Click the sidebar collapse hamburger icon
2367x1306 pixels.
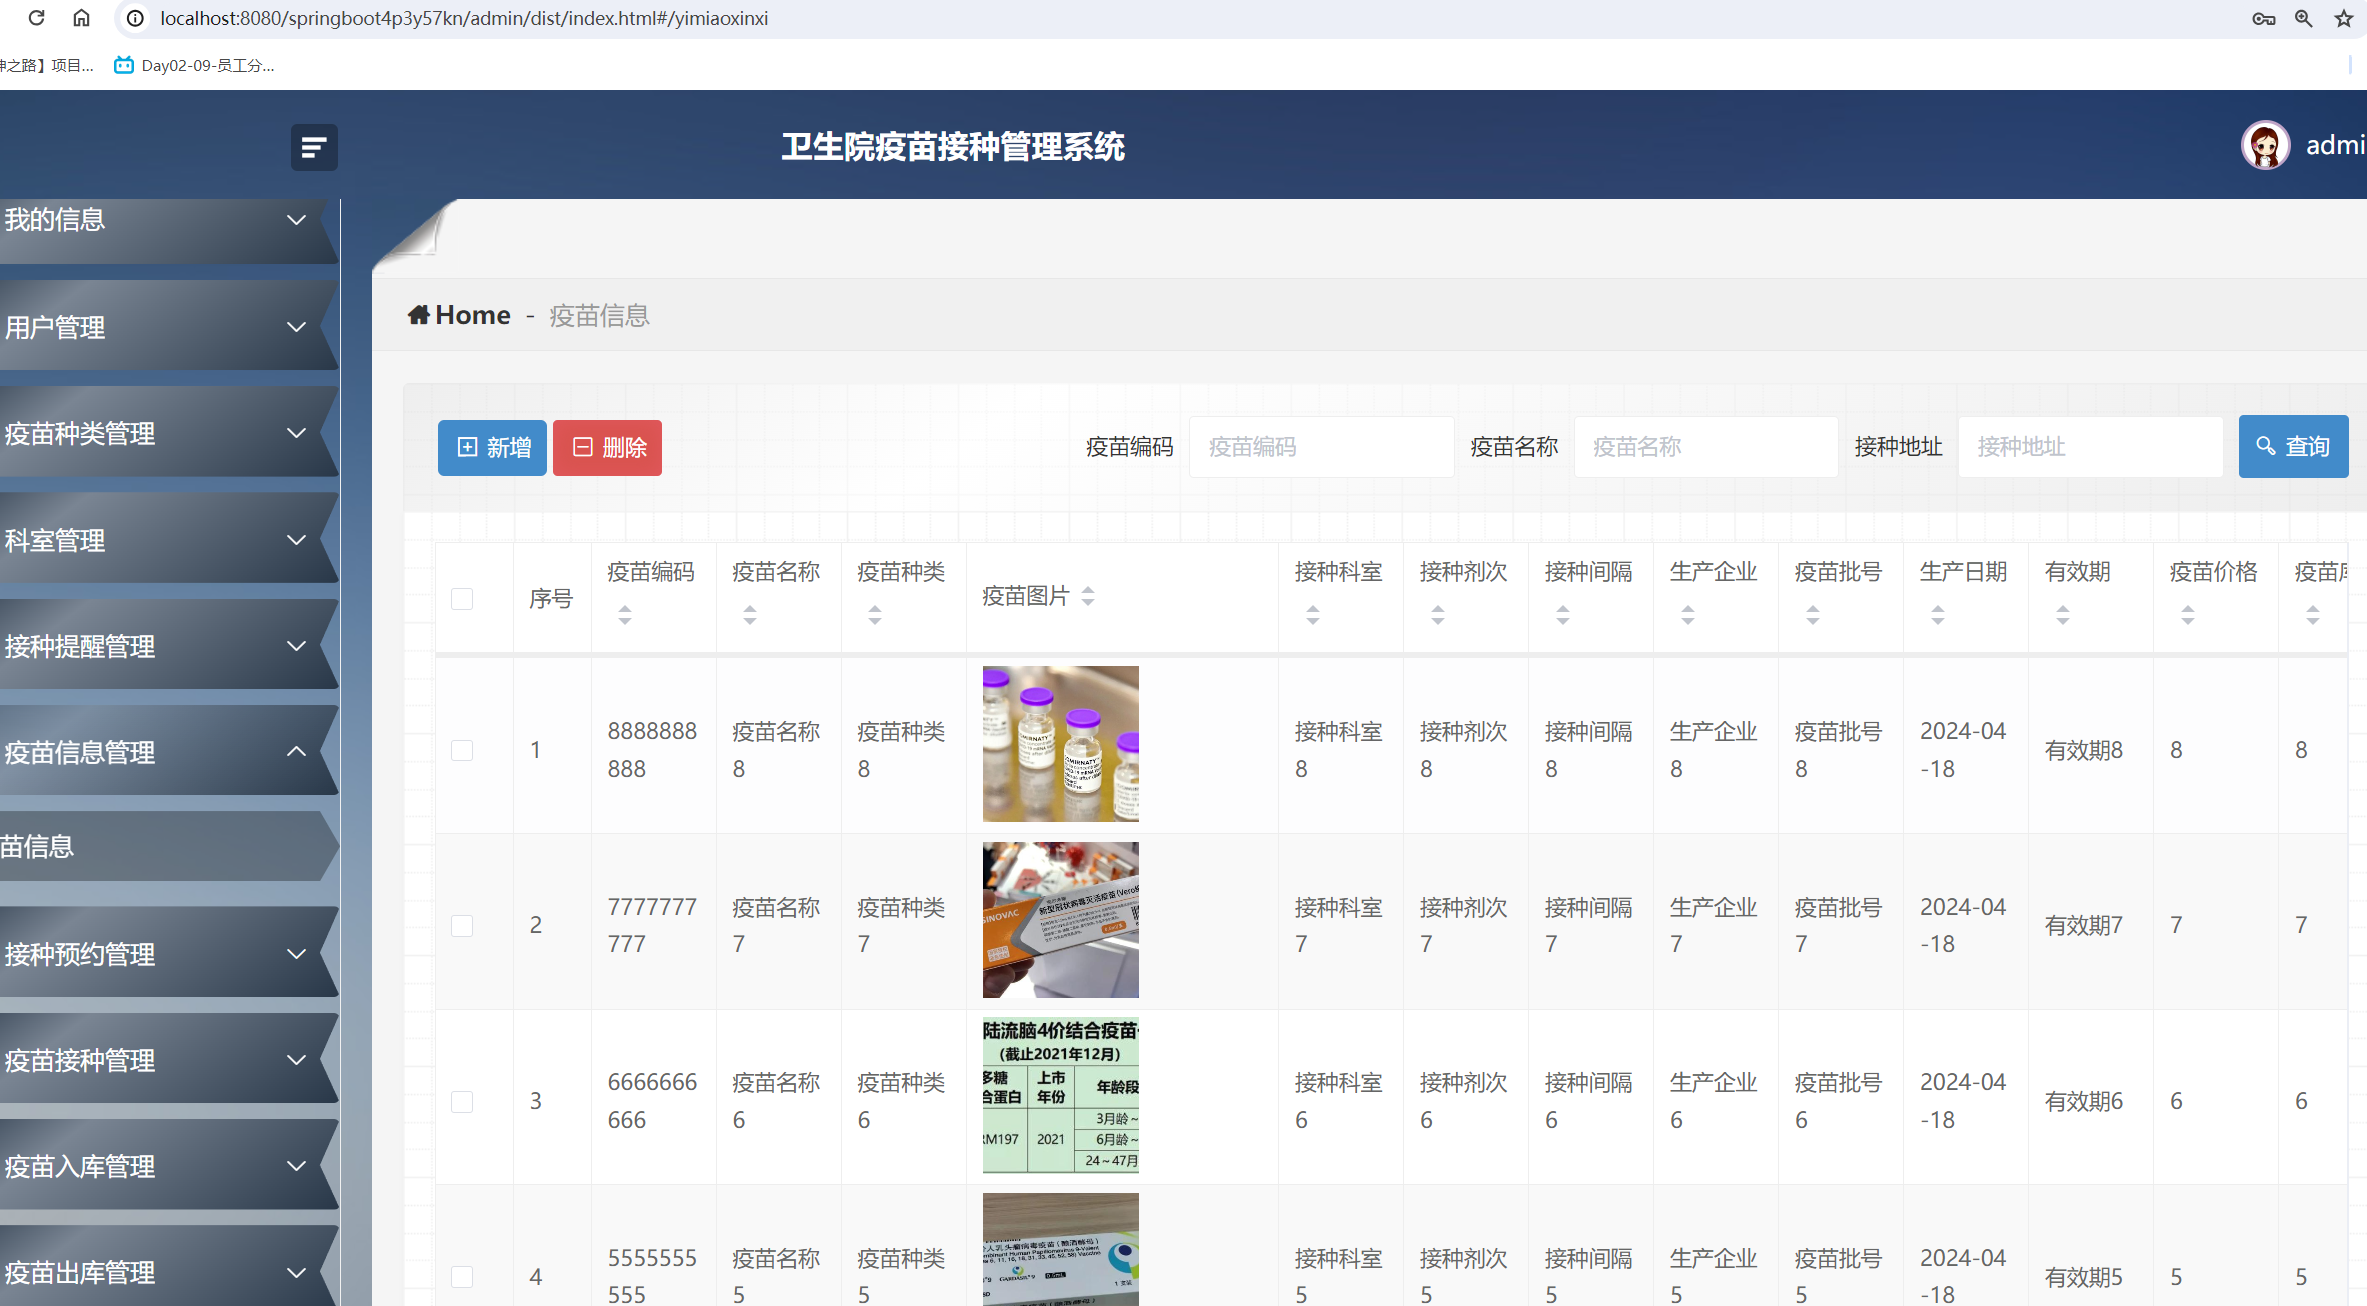tap(313, 147)
